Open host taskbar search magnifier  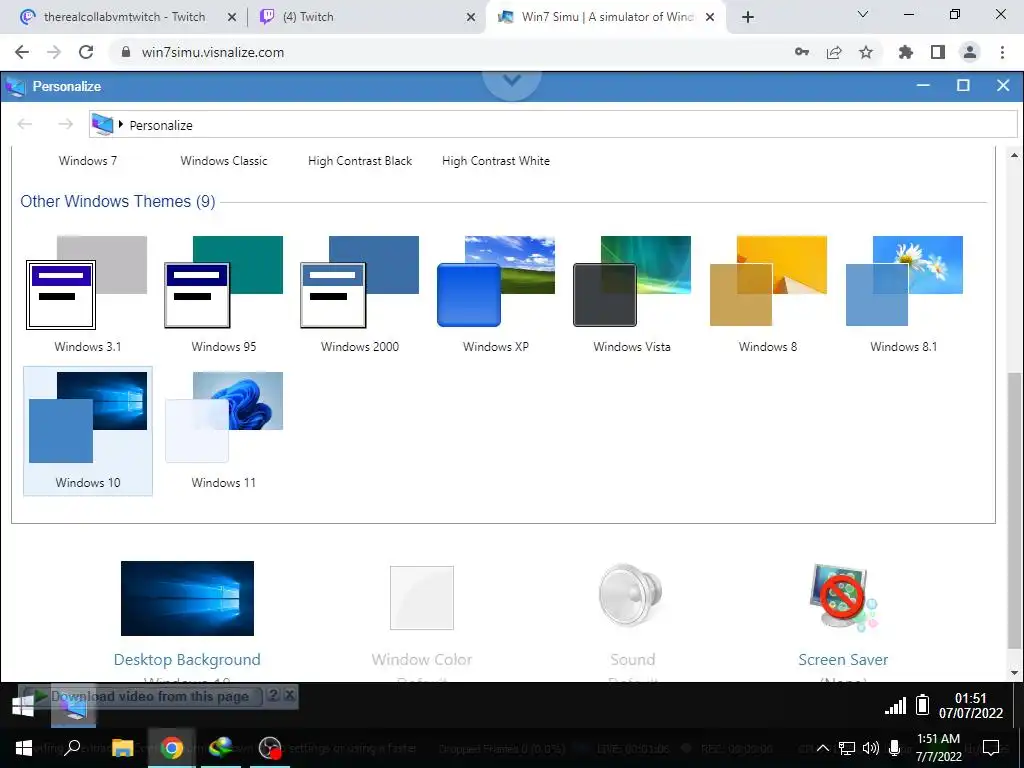point(72,747)
